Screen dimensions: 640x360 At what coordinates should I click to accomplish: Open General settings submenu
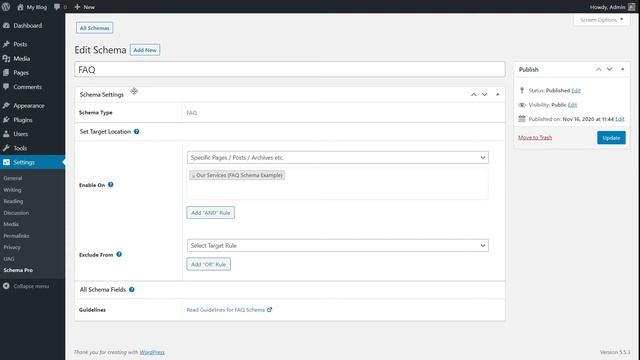pyautogui.click(x=13, y=178)
